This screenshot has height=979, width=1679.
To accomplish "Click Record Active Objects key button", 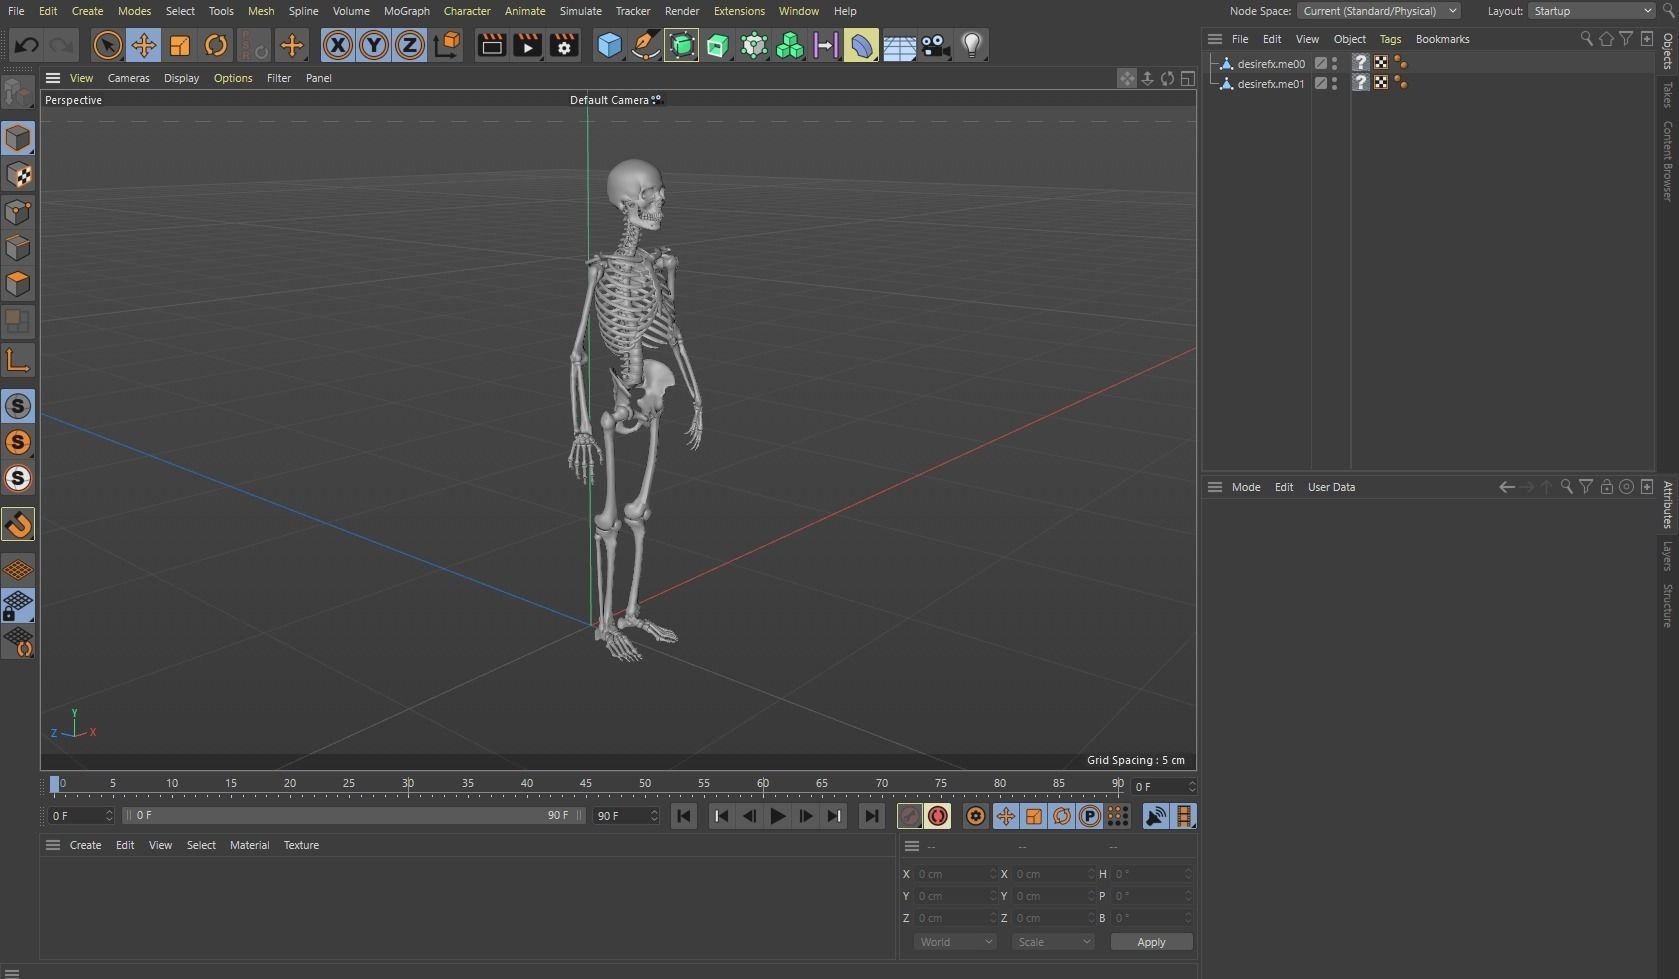I will (x=909, y=816).
